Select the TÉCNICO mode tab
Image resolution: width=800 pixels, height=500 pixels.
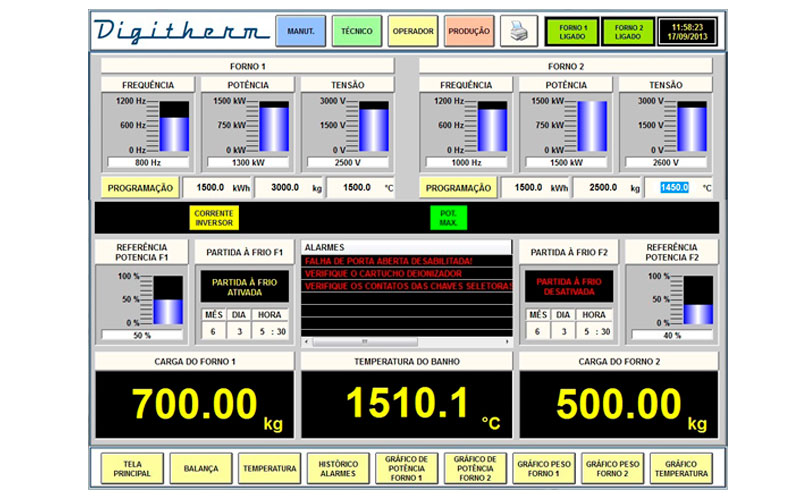(x=356, y=32)
